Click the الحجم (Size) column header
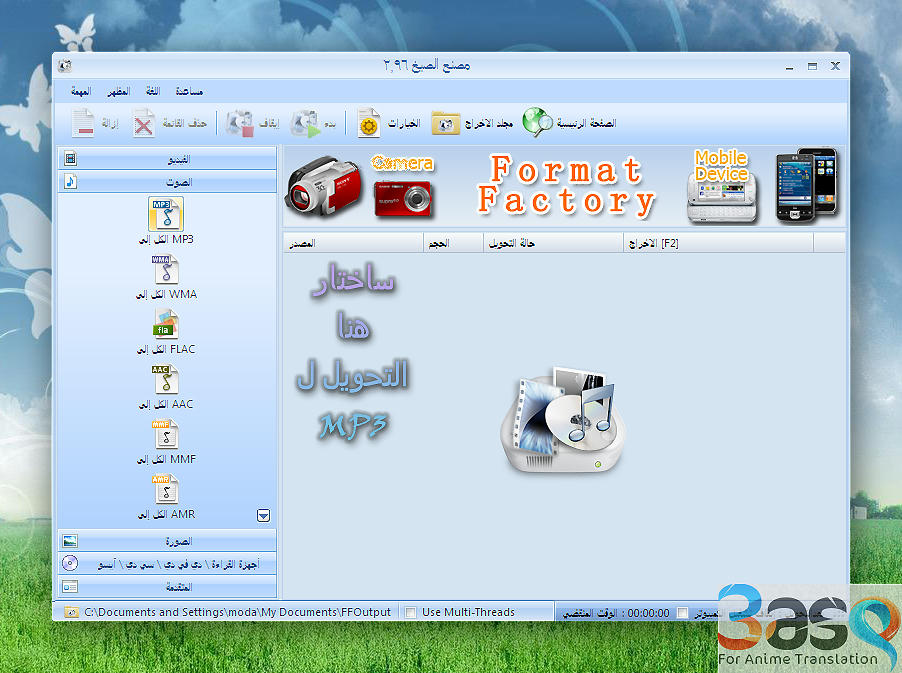902x673 pixels. pos(453,243)
